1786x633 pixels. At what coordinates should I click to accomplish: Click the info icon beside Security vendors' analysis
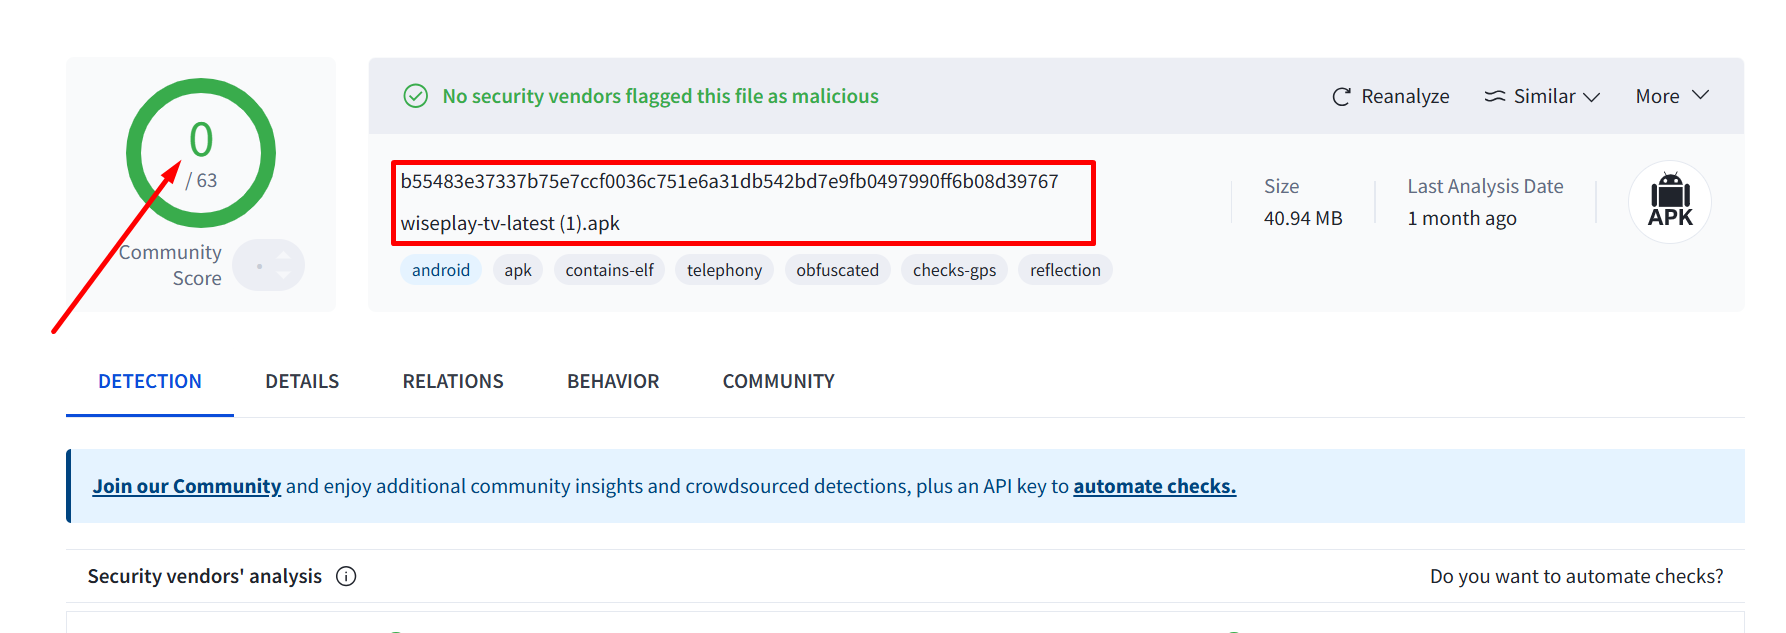346,576
